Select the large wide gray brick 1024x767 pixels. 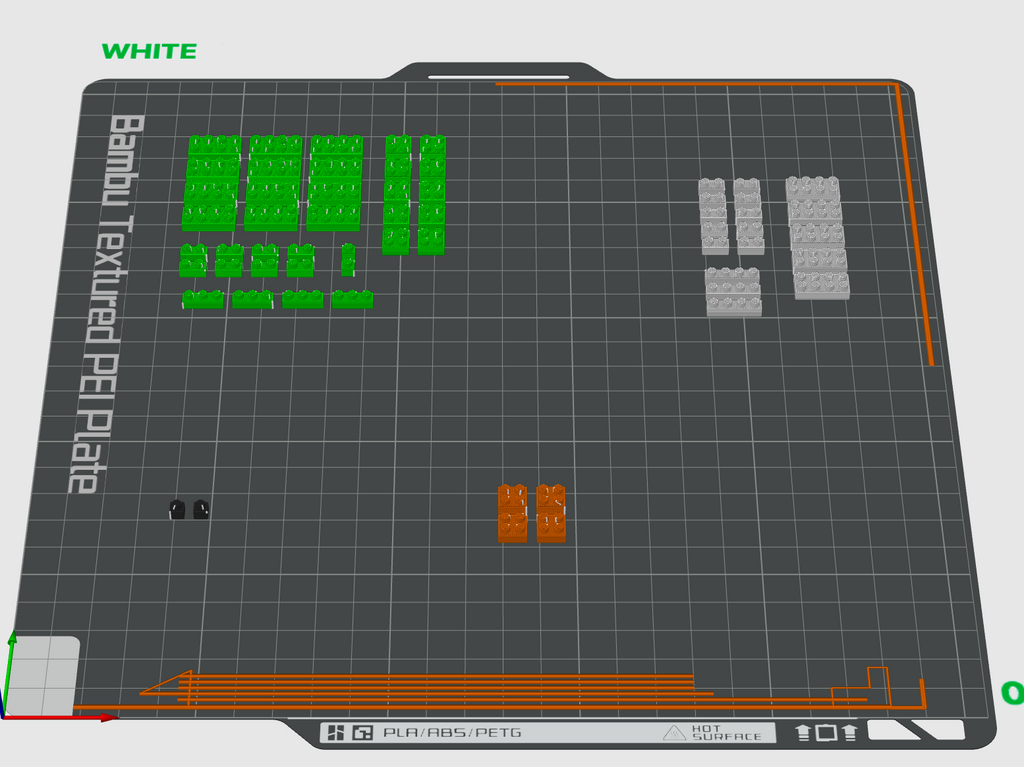pyautogui.click(x=818, y=238)
